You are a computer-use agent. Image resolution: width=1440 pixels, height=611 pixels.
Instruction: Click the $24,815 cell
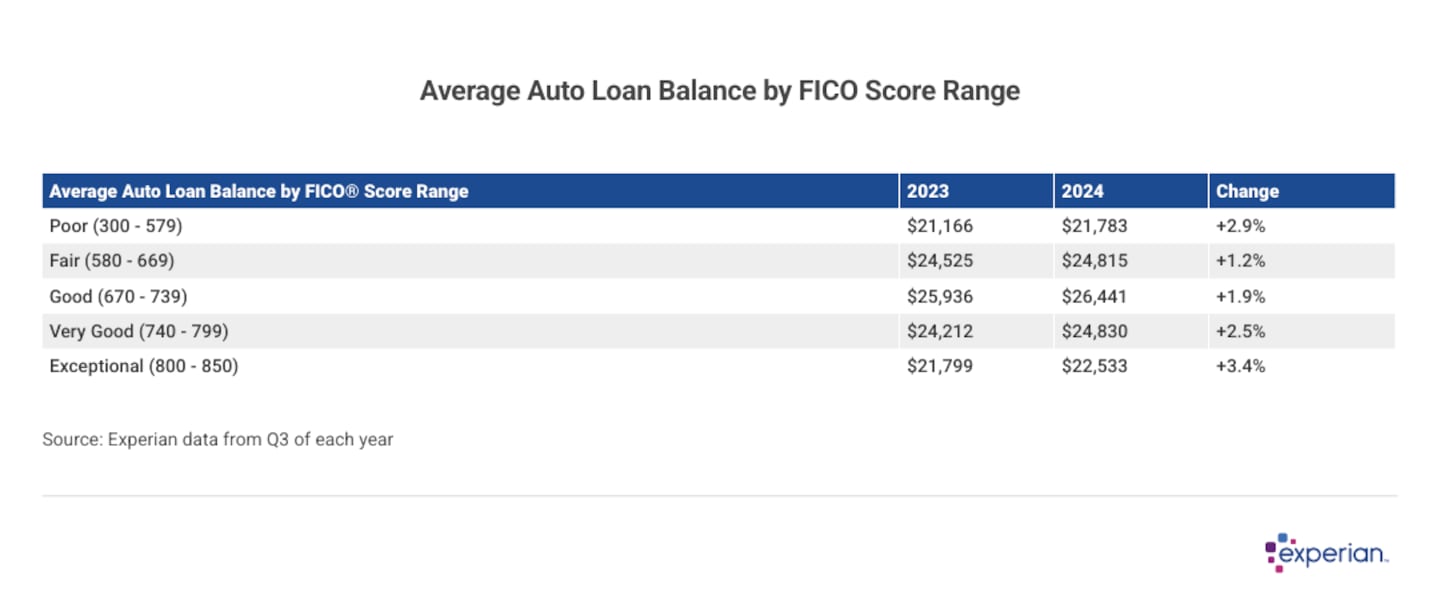pyautogui.click(x=1094, y=261)
